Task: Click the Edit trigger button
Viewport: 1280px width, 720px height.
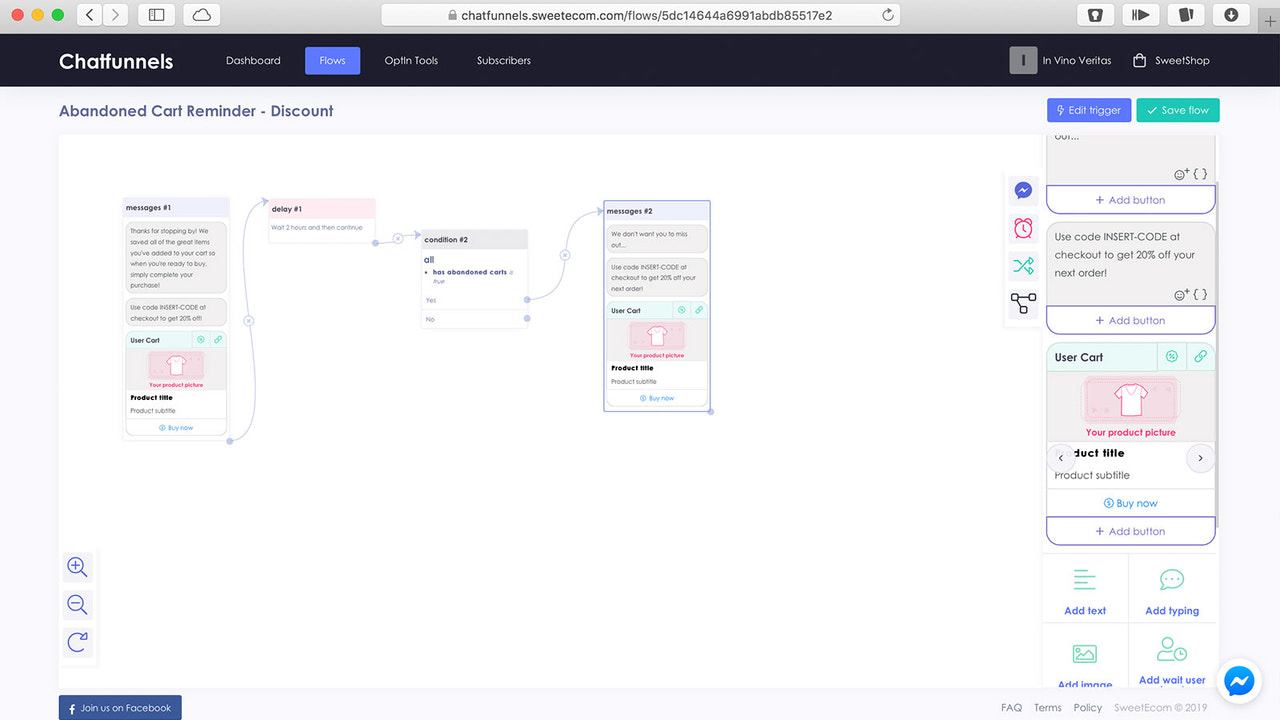Action: click(x=1089, y=110)
